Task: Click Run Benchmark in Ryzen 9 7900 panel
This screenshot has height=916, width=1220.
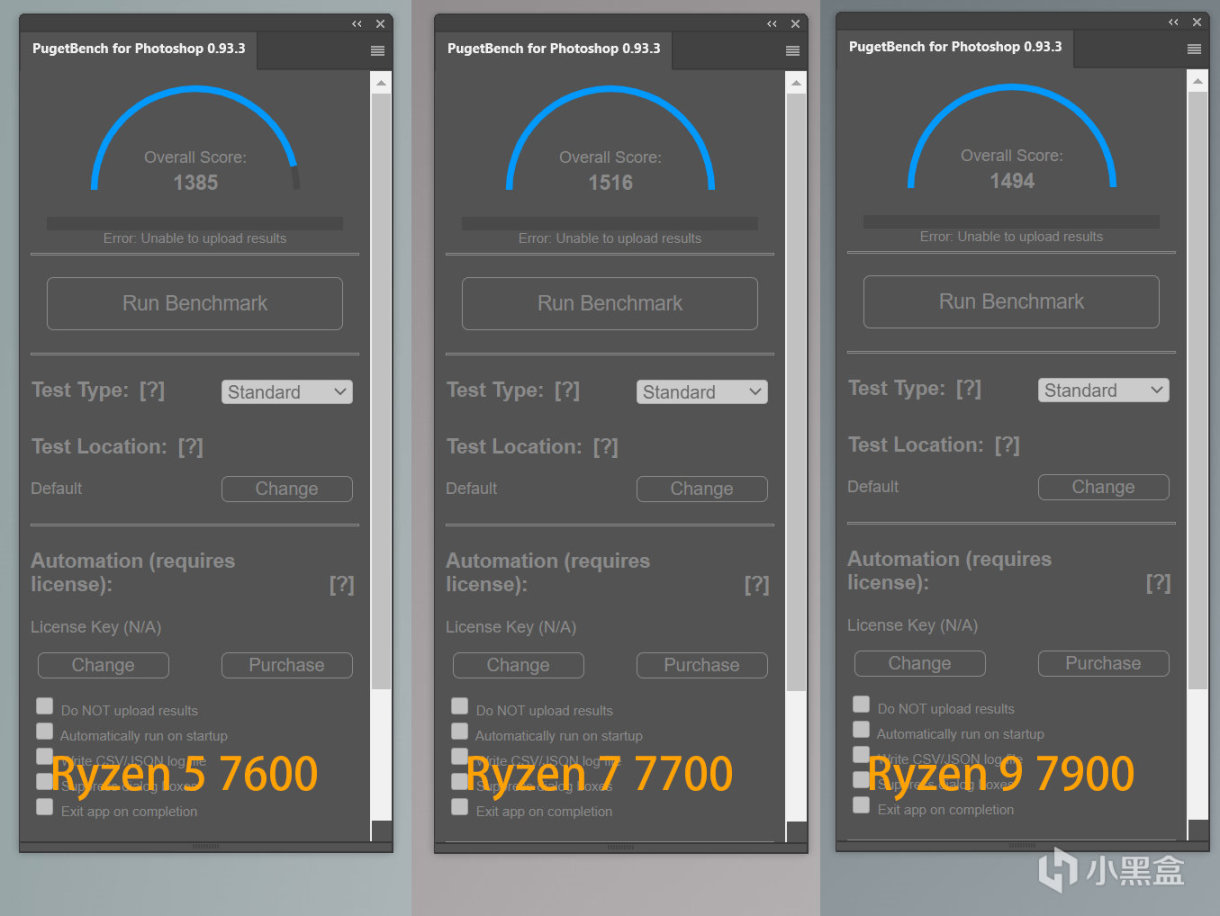Action: tap(1011, 301)
